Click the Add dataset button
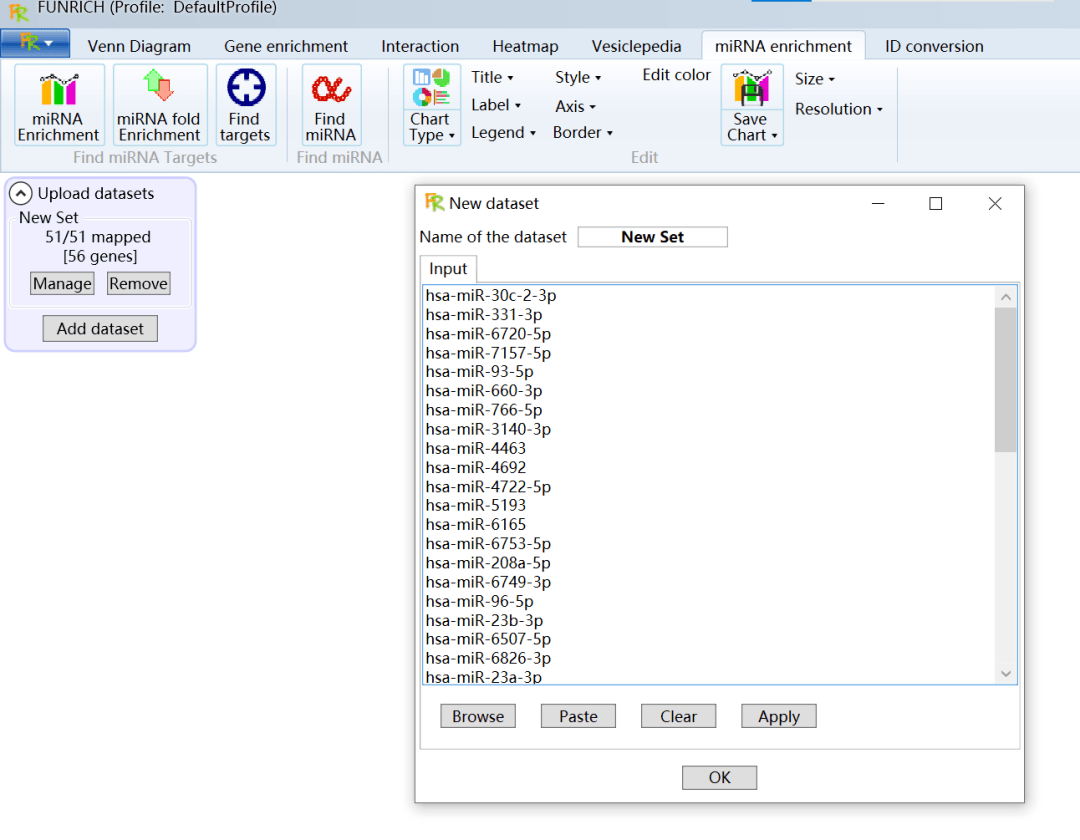This screenshot has height=840, width=1080. click(x=100, y=328)
